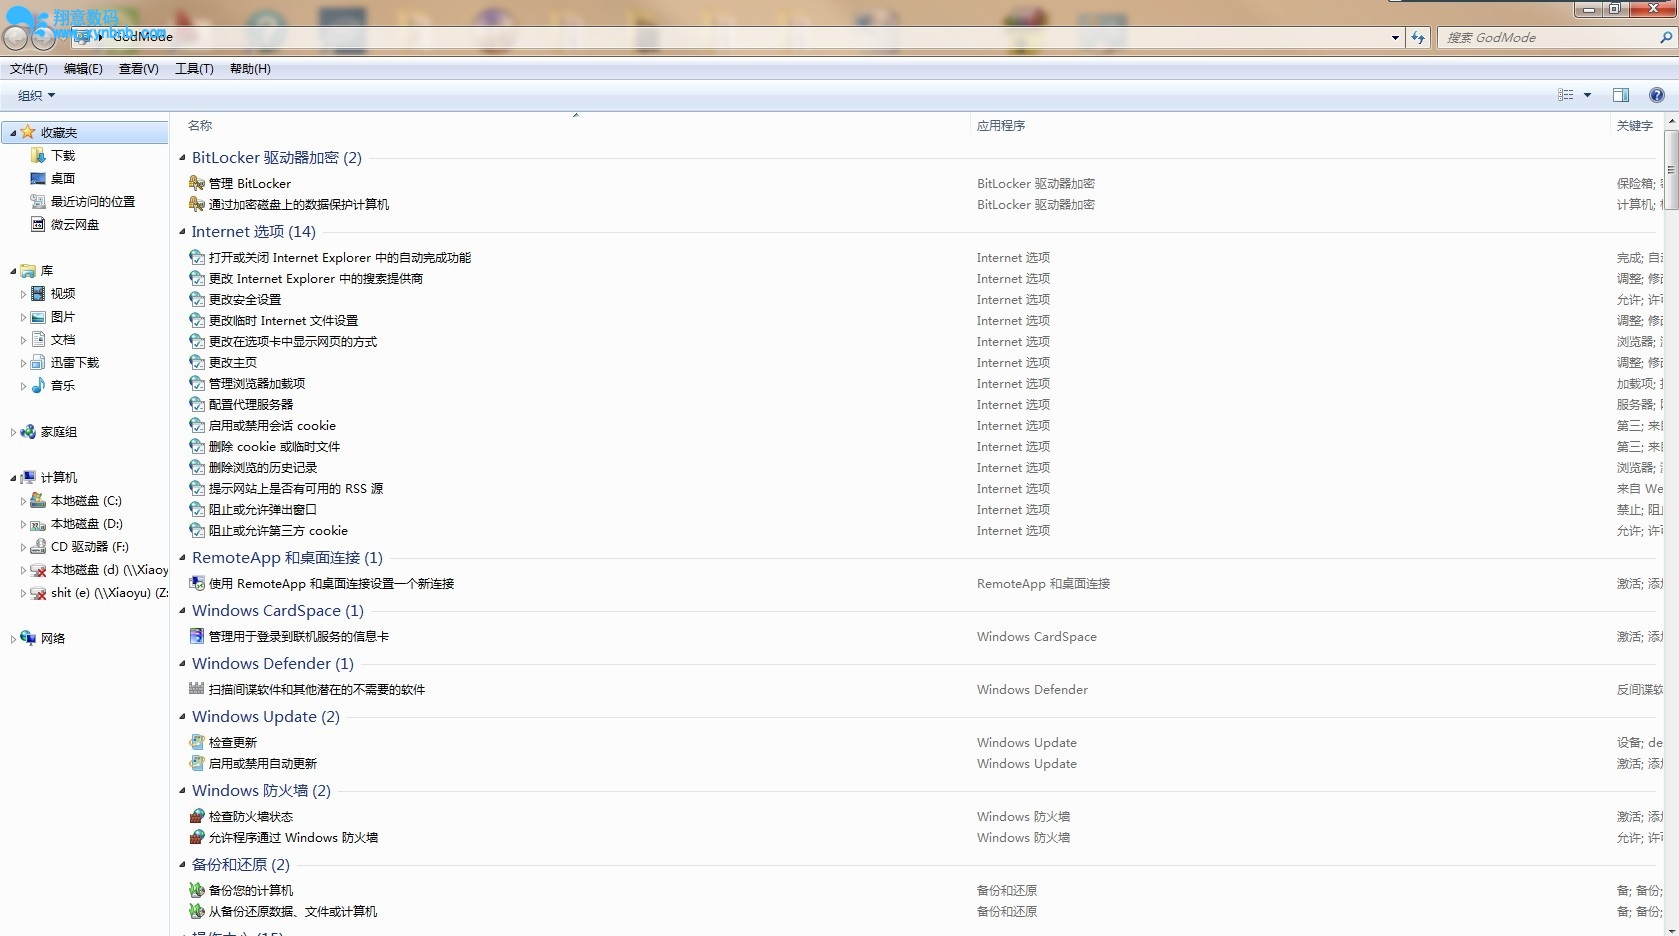Viewport: 1679px width, 936px height.
Task: Click icon for 删除浏览的历史记录
Action: [x=197, y=467]
